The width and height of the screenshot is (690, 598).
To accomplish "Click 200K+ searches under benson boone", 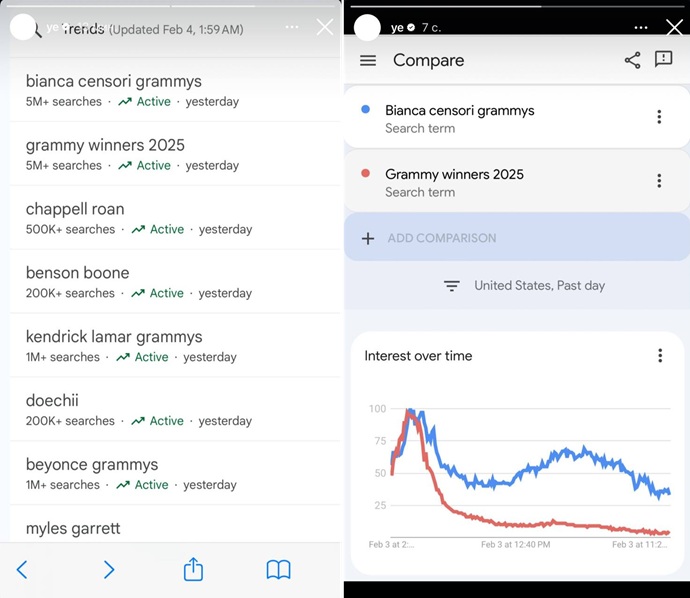I will point(70,293).
